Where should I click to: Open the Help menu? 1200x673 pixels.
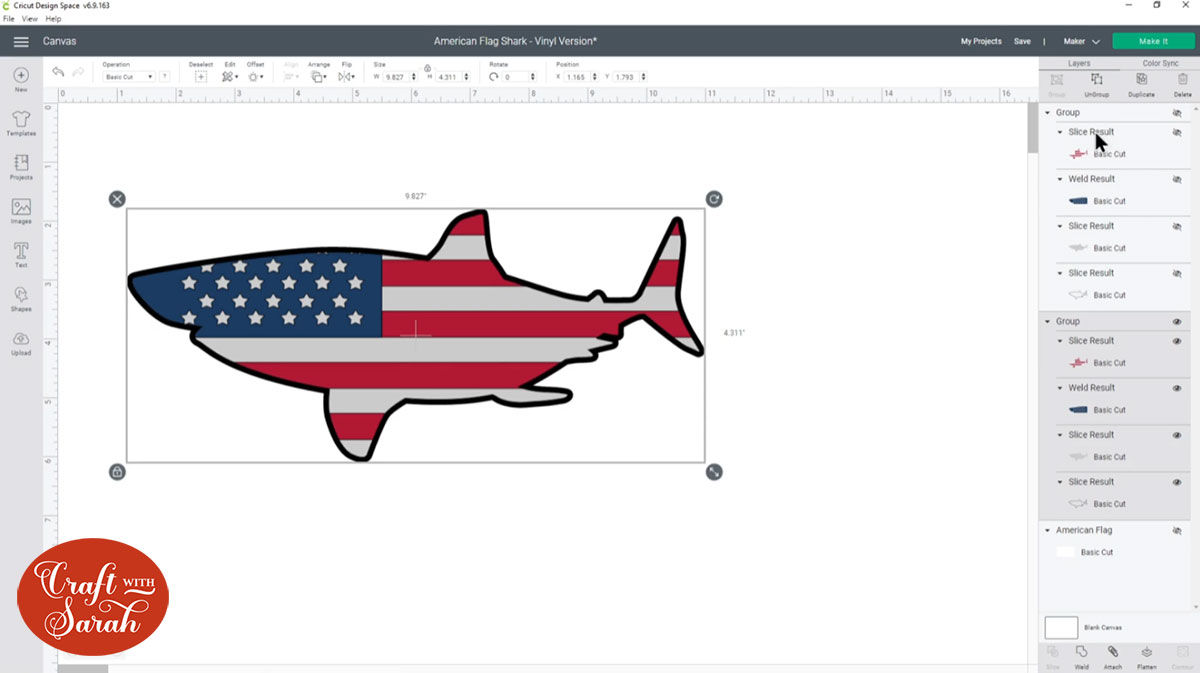[x=53, y=19]
